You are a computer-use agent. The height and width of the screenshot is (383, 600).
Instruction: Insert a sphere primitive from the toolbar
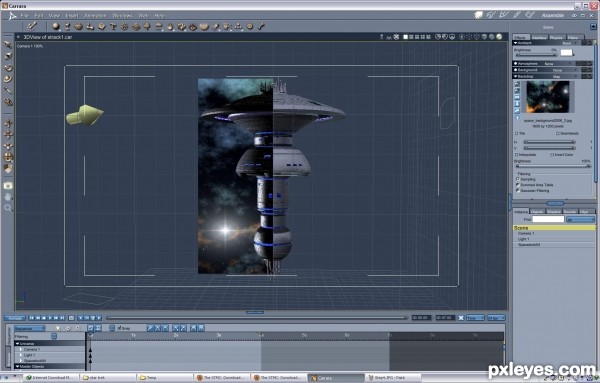click(56, 26)
